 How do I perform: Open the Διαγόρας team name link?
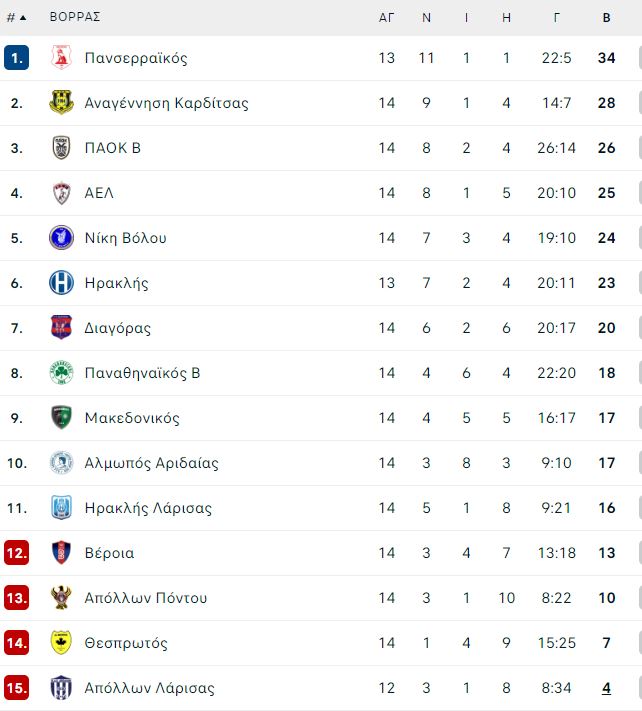[x=117, y=328]
